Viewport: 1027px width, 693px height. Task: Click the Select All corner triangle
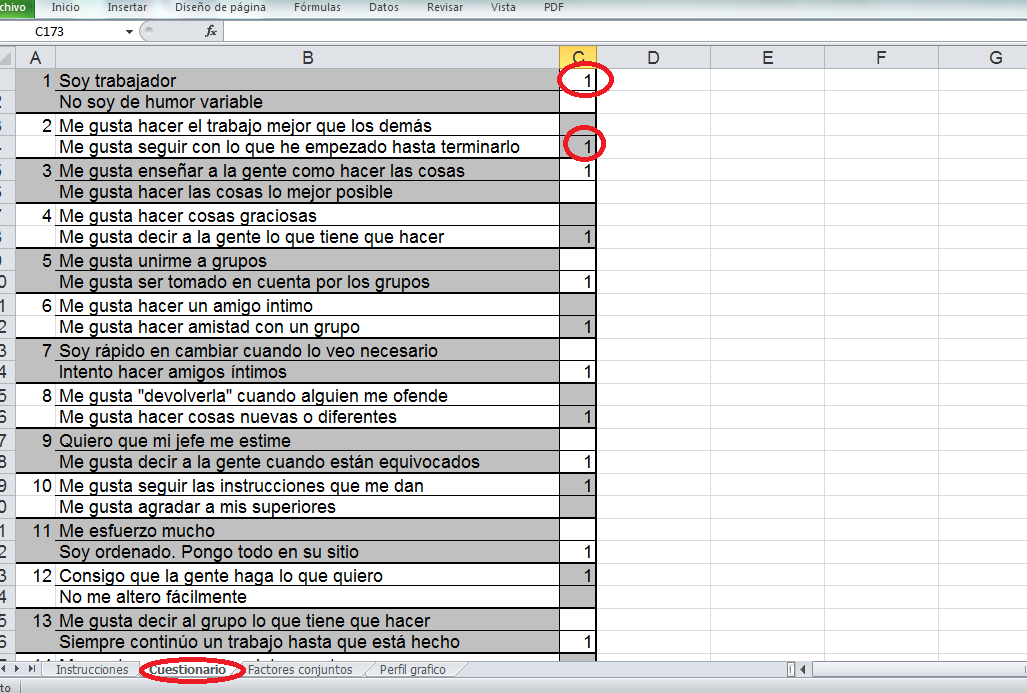[x=8, y=58]
